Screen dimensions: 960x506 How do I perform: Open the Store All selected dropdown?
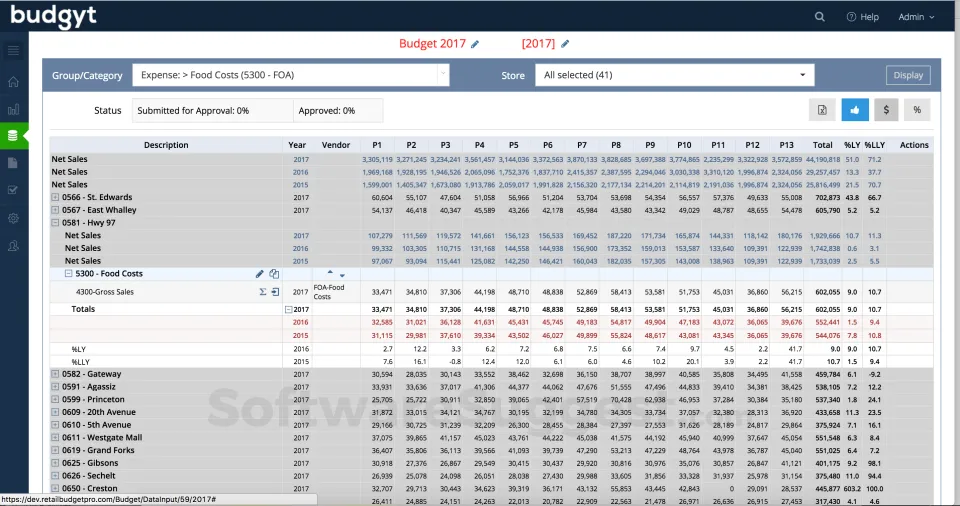tap(675, 75)
